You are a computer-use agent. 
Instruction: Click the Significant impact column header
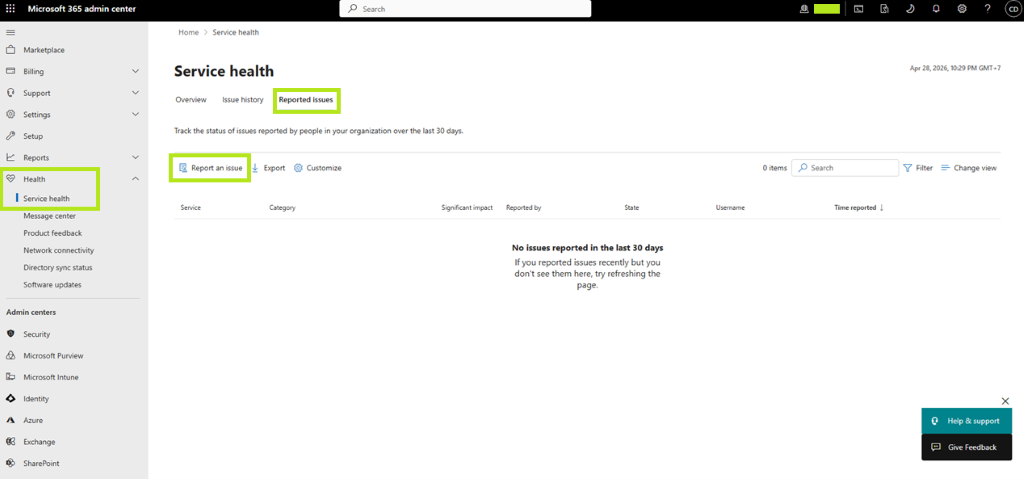point(467,208)
